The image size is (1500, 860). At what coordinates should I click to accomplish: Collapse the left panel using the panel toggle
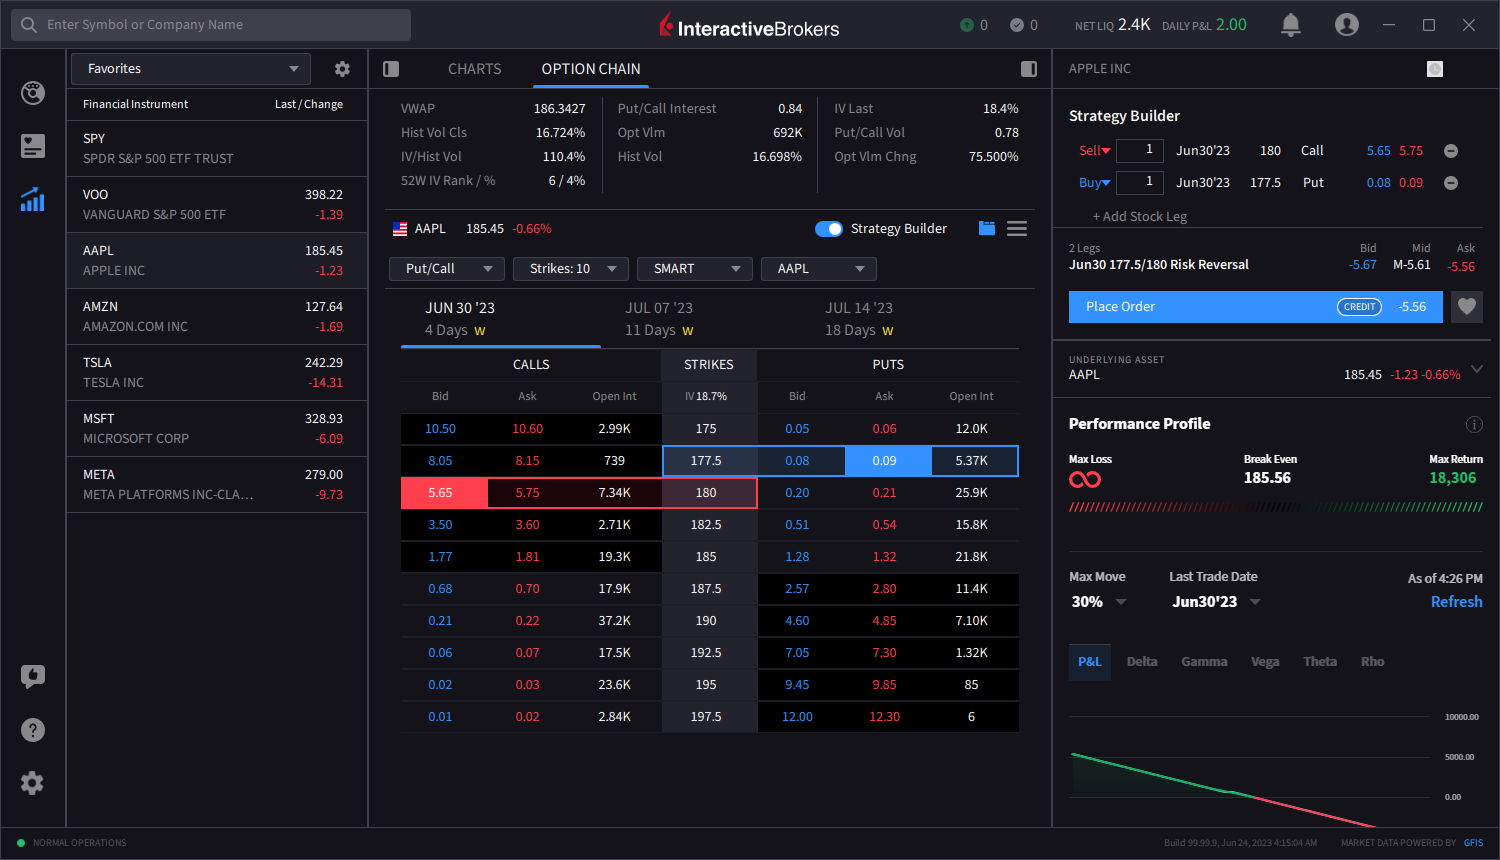(x=390, y=68)
